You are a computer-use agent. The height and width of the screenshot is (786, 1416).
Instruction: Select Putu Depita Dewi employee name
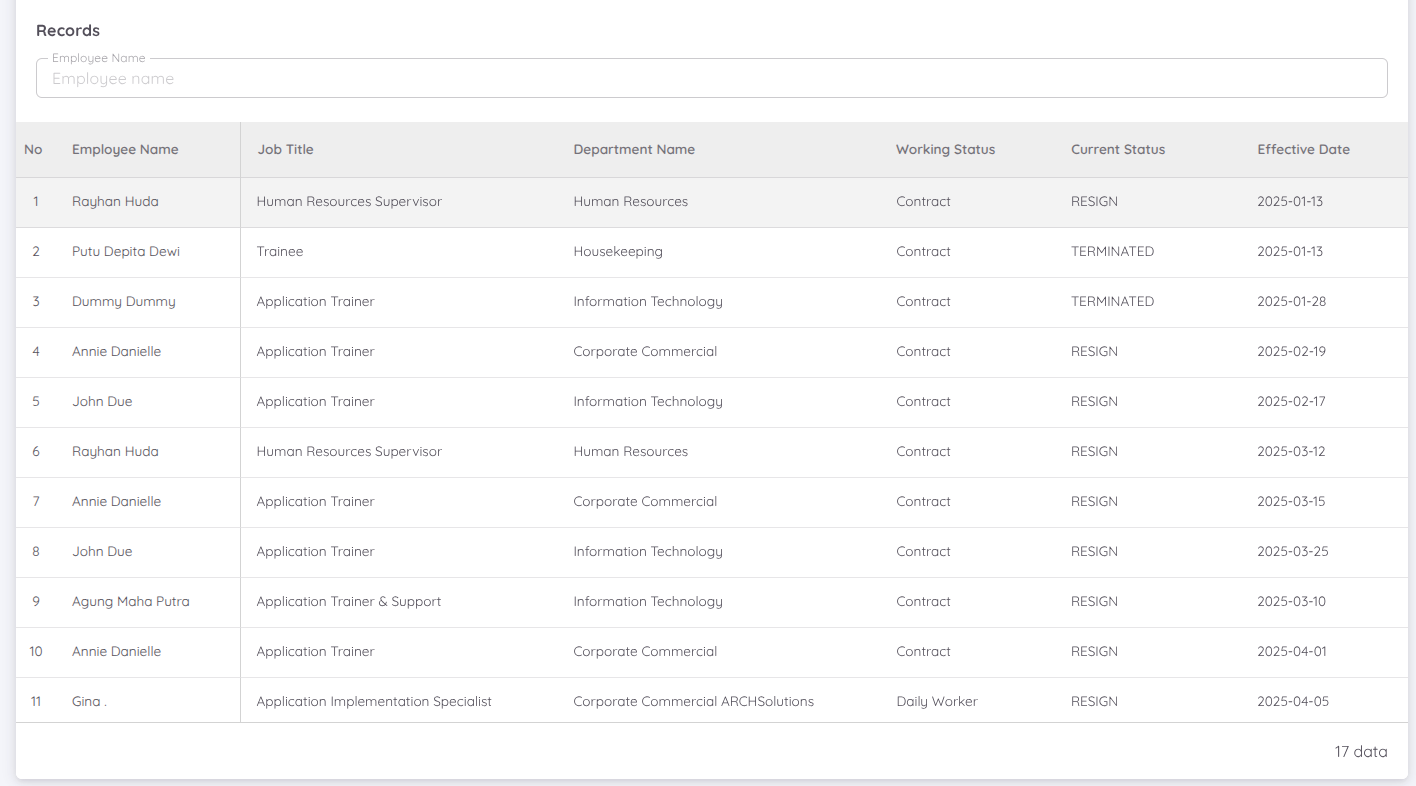click(125, 251)
